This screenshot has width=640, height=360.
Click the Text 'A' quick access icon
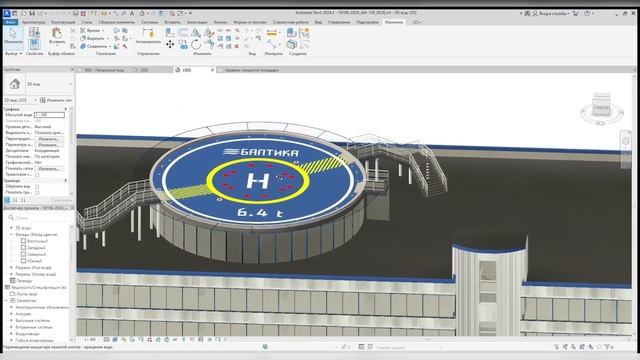[132, 13]
